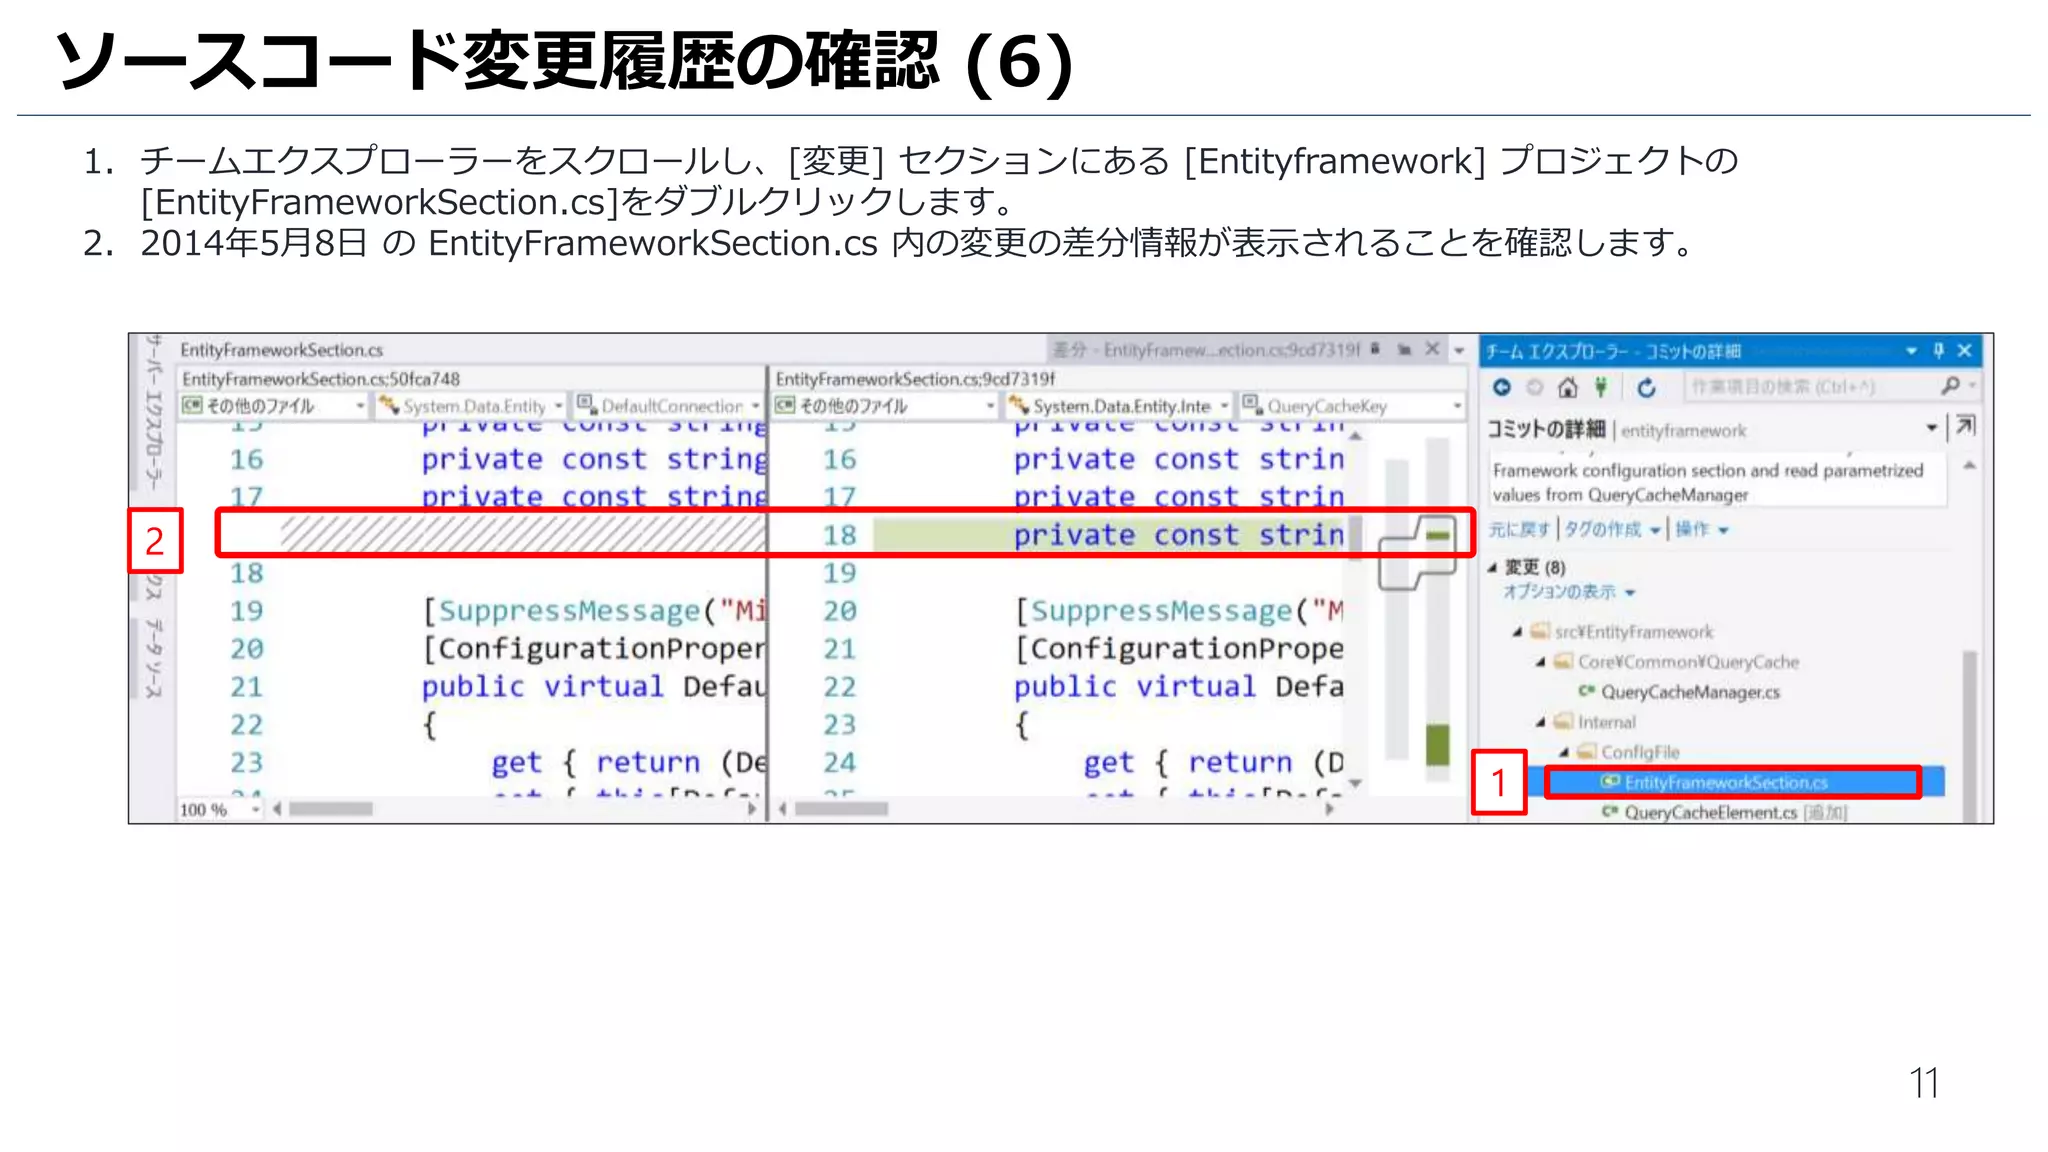This screenshot has height=1152, width=2048.
Task: Keep the diff preview tab open
Action: 1405,349
